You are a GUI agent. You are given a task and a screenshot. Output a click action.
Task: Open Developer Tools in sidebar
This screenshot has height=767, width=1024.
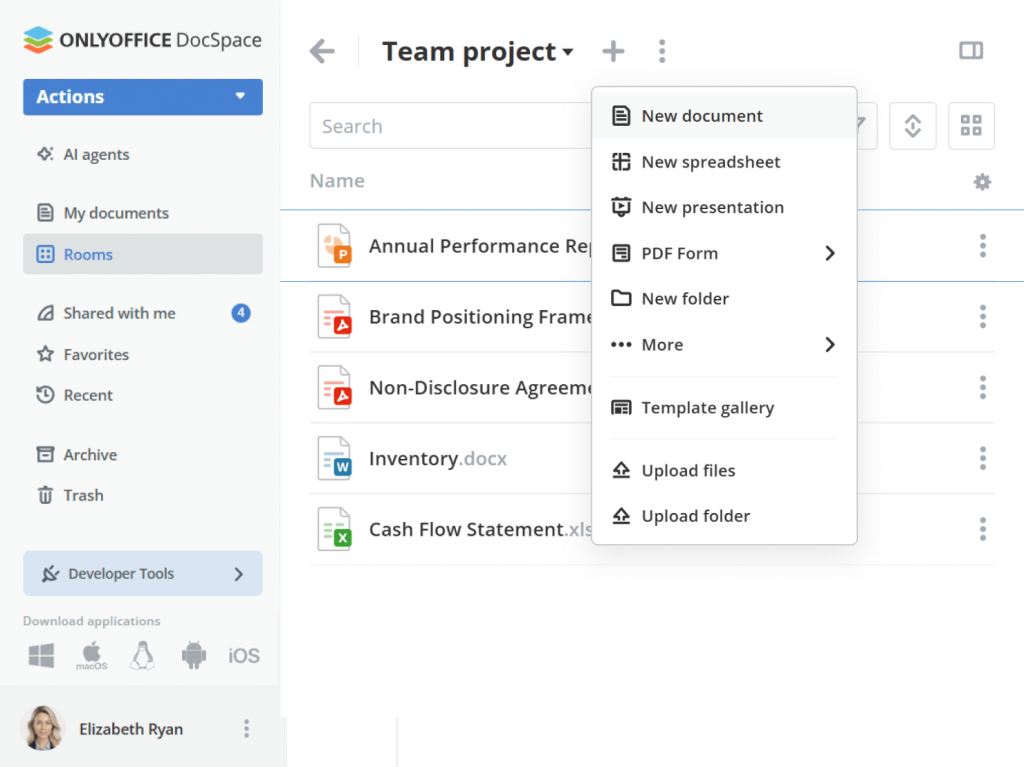coord(142,574)
